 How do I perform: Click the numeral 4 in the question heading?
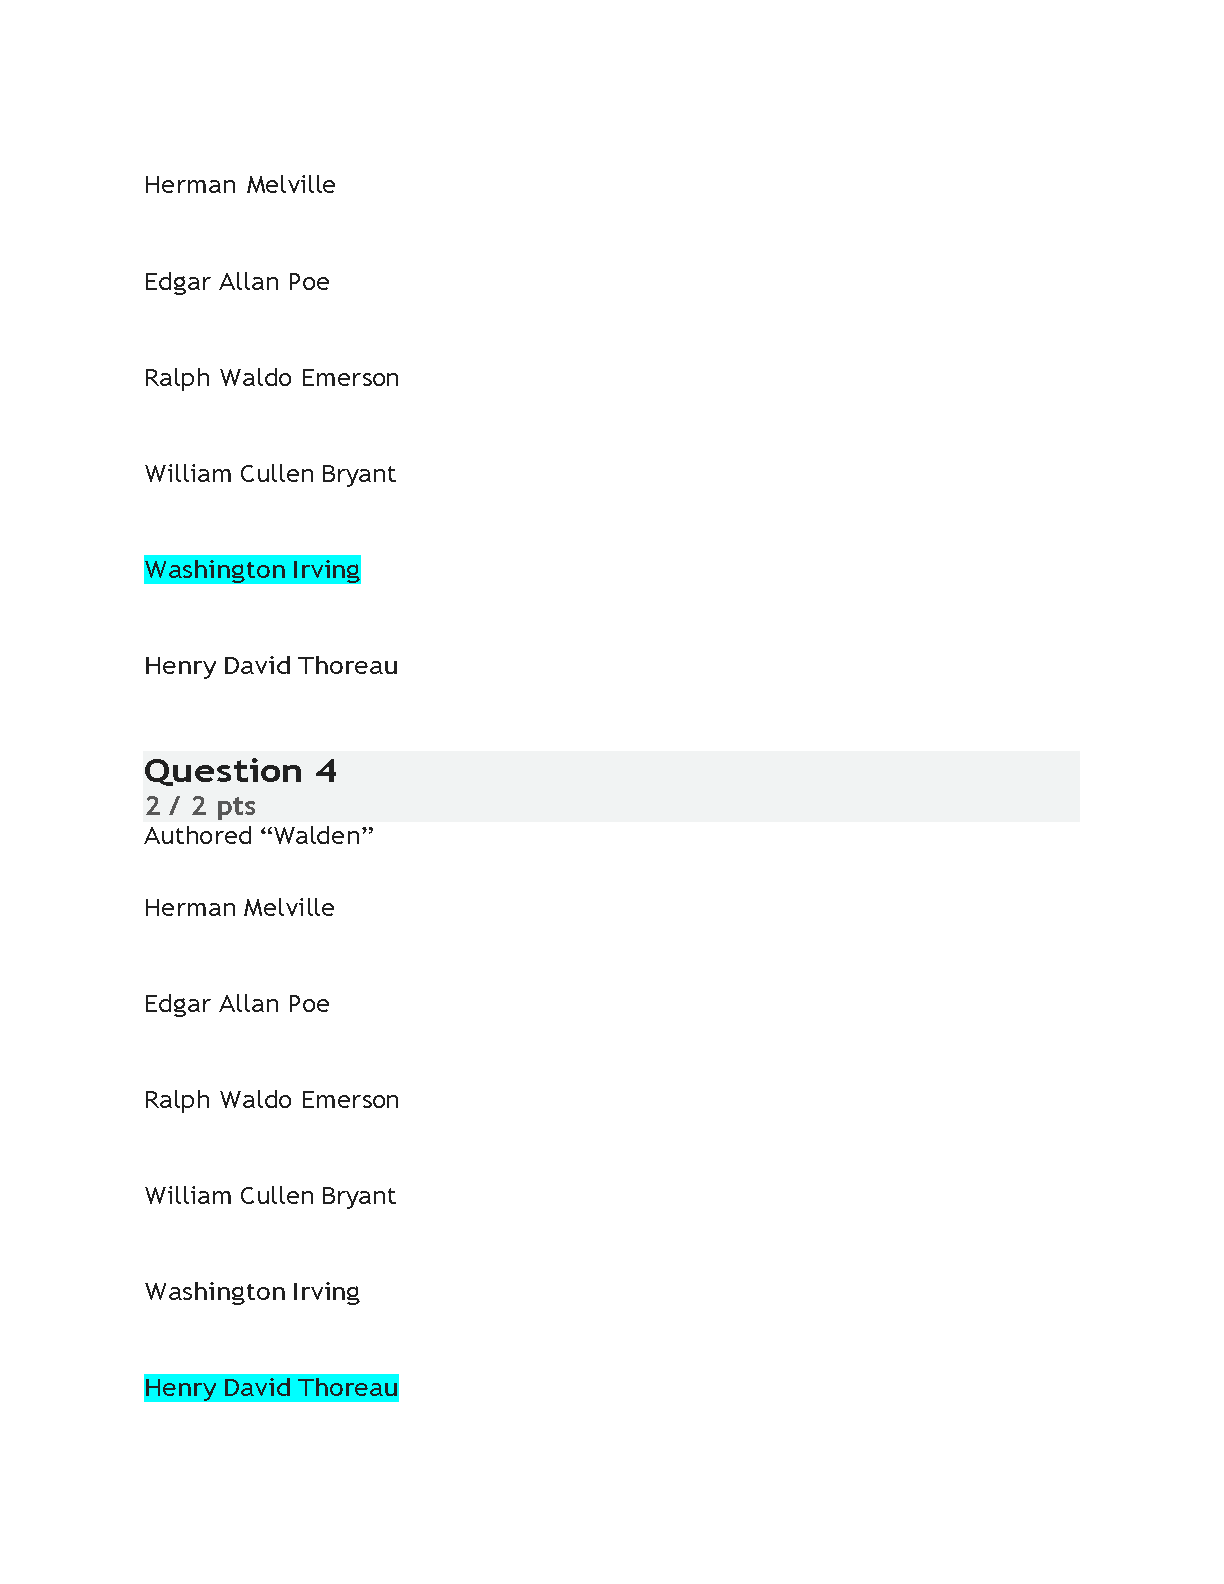pos(326,771)
